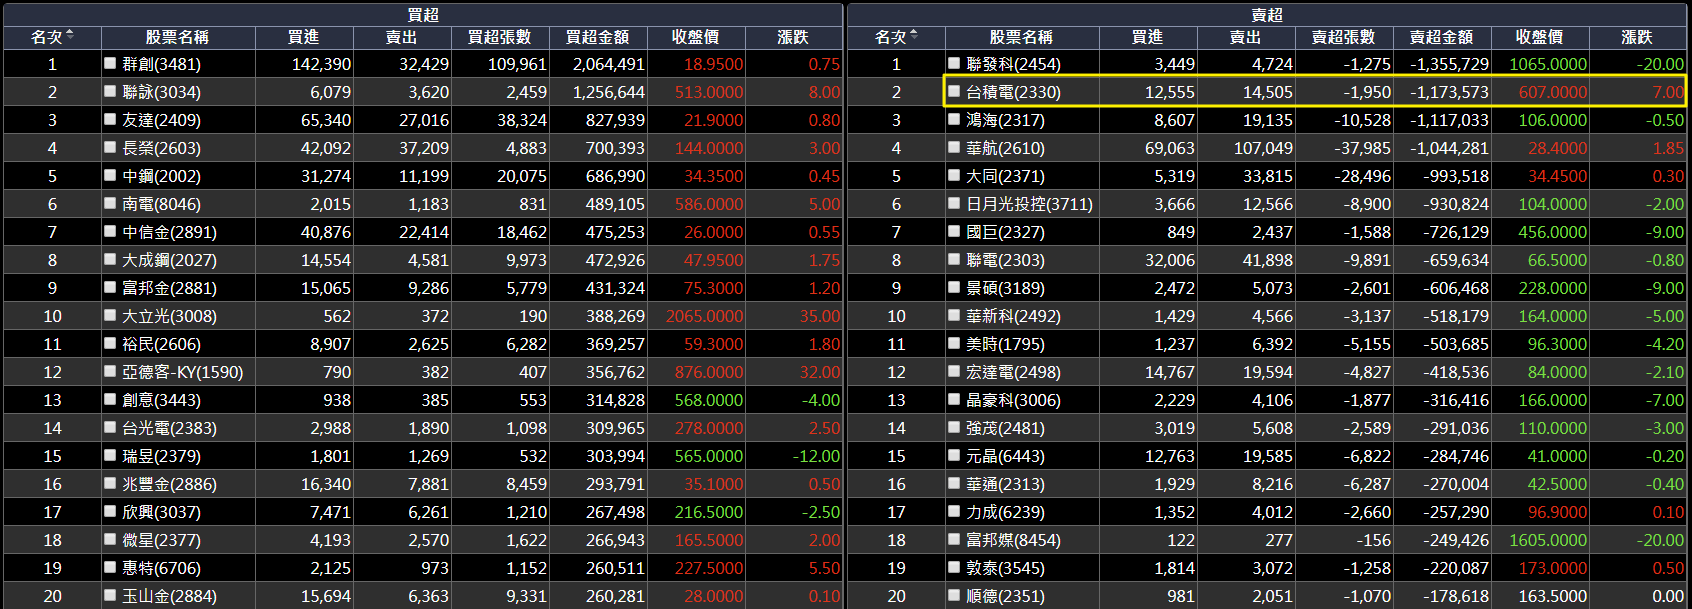Click the sort arrows beside 名次 in 買超 table

coord(70,36)
